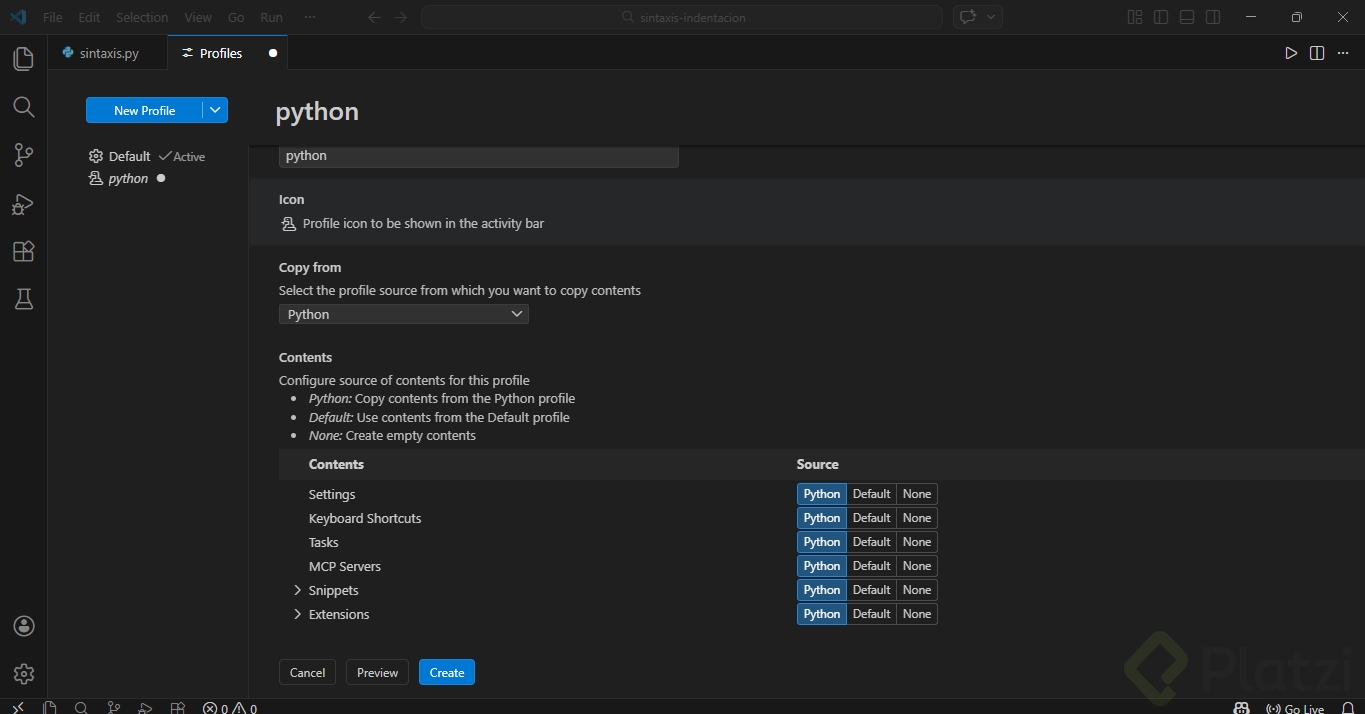The width and height of the screenshot is (1365, 714).
Task: Open the Accounts icon in activity bar
Action: pos(24,626)
